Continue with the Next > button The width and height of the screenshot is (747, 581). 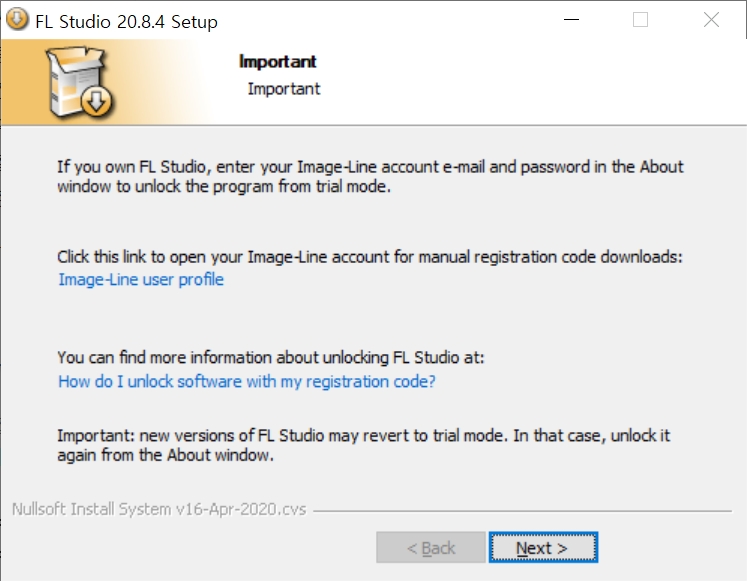pyautogui.click(x=543, y=548)
